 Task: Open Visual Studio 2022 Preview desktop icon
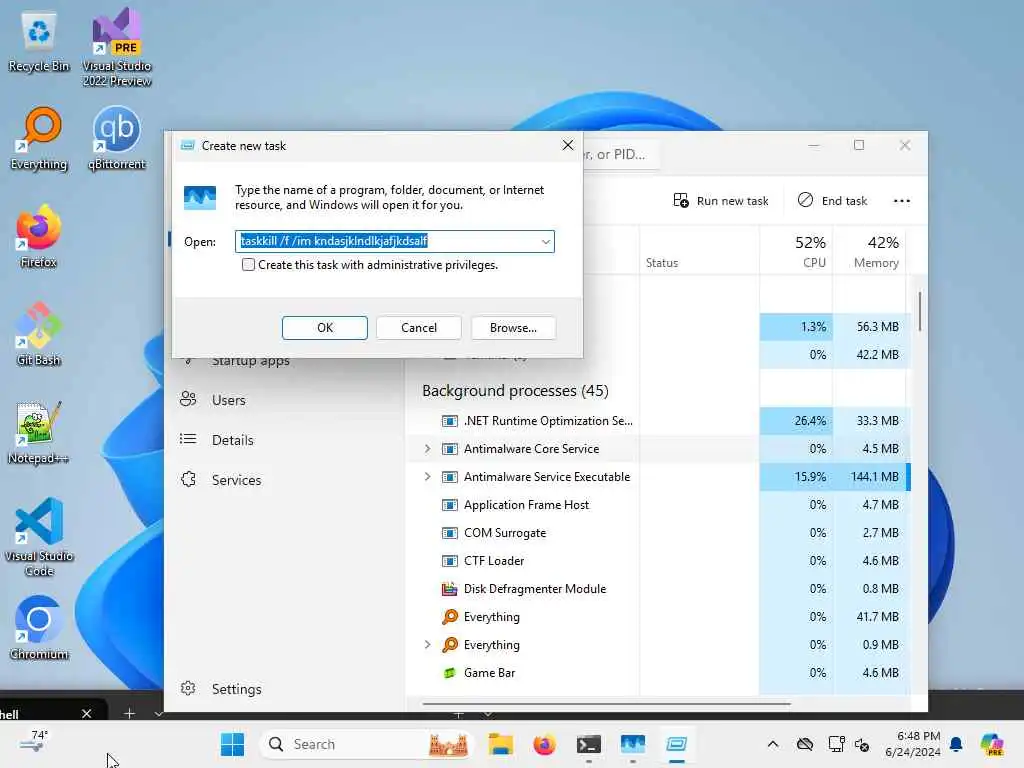pos(117,47)
